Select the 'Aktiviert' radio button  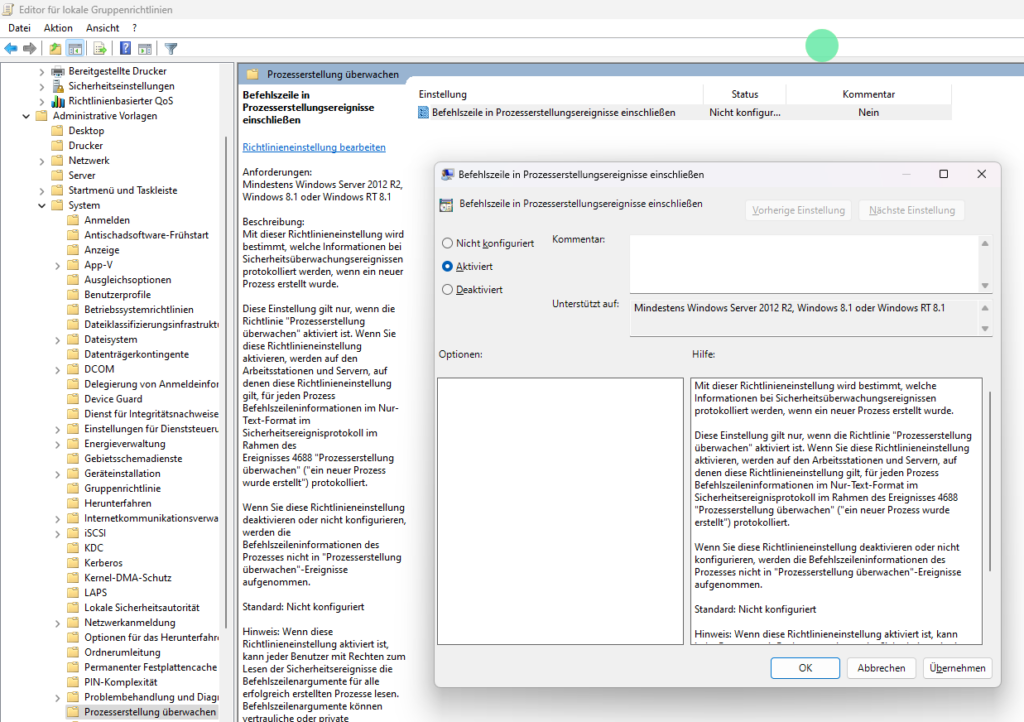pos(448,267)
